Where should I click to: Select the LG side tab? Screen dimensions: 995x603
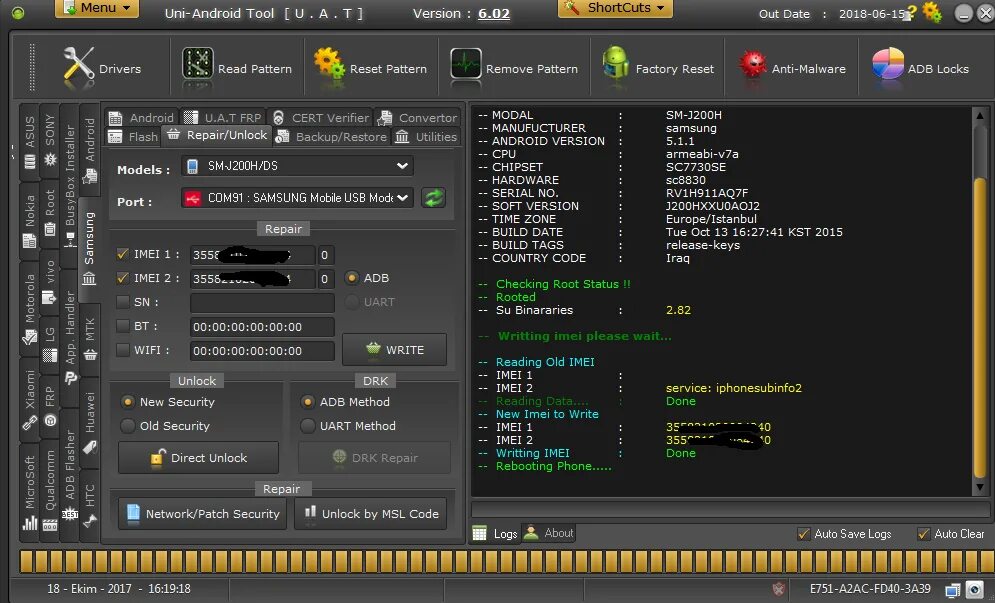pyautogui.click(x=49, y=345)
